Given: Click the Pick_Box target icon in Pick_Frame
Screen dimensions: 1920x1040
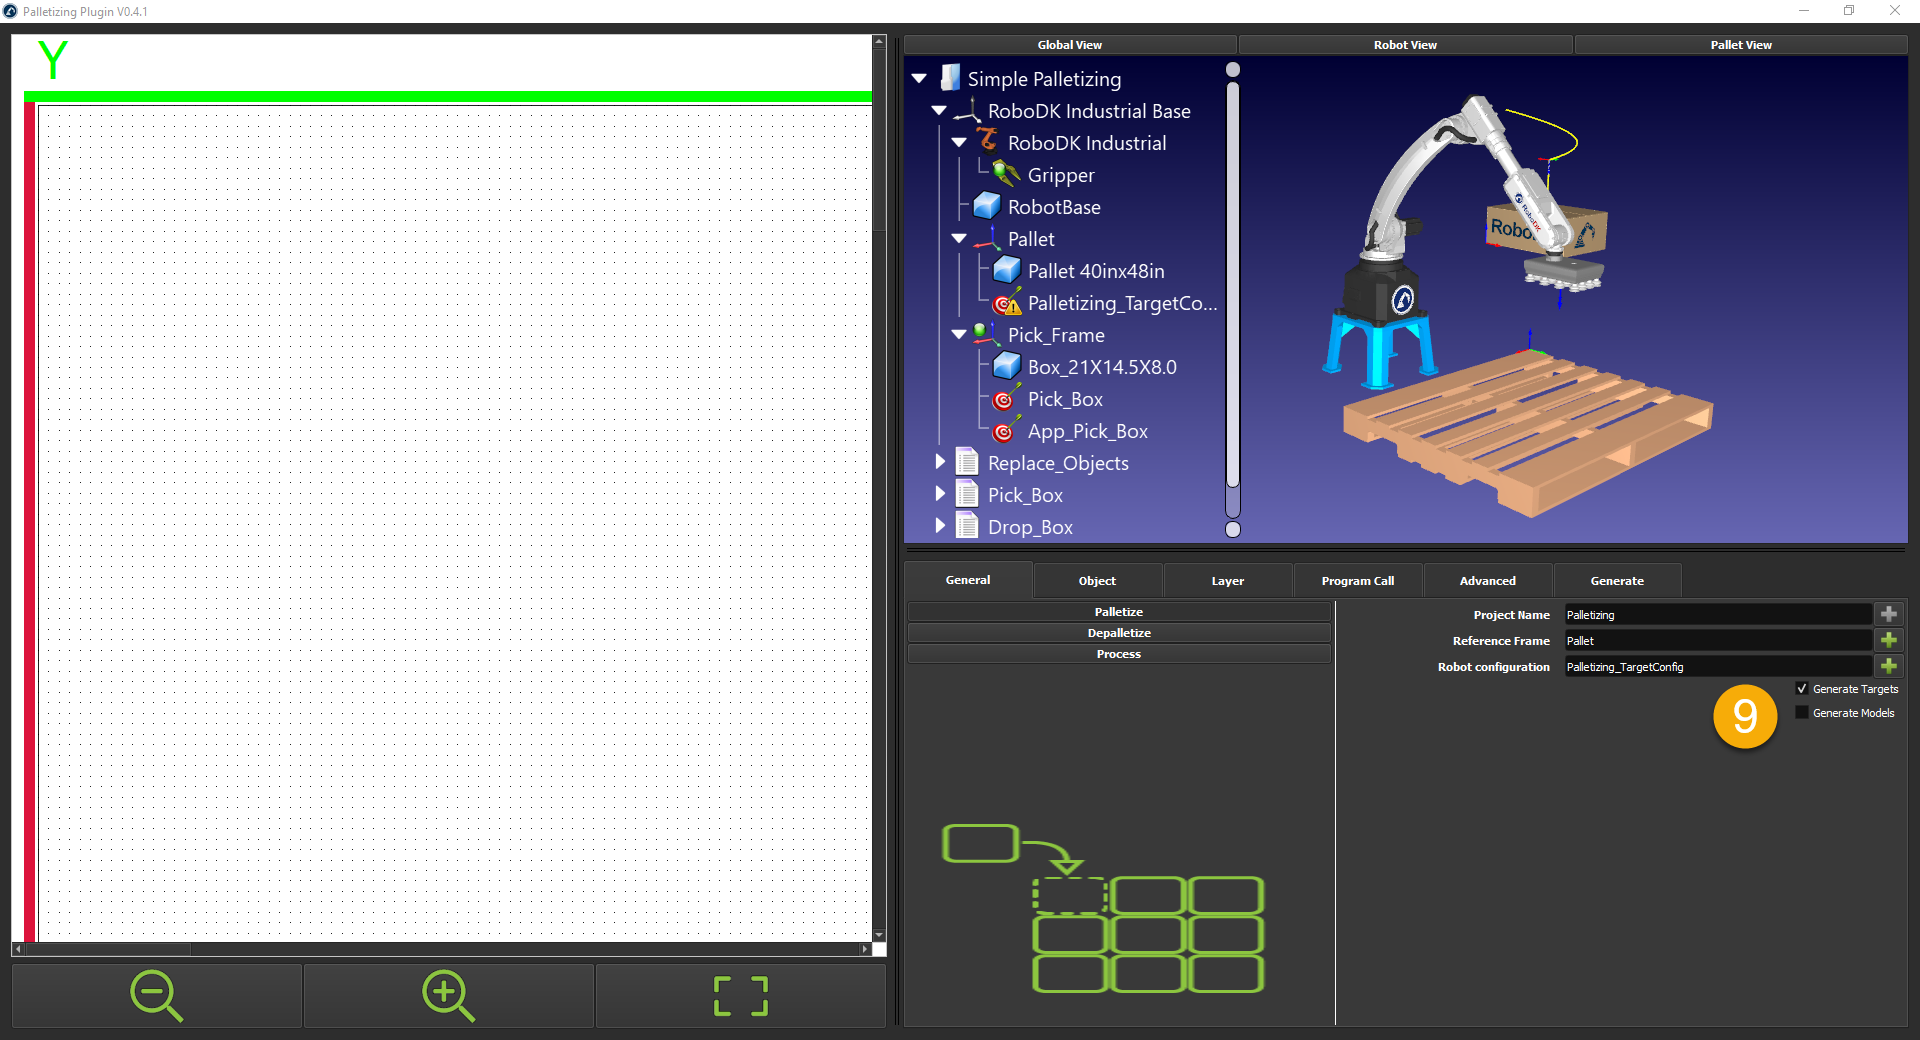Looking at the screenshot, I should 1004,400.
